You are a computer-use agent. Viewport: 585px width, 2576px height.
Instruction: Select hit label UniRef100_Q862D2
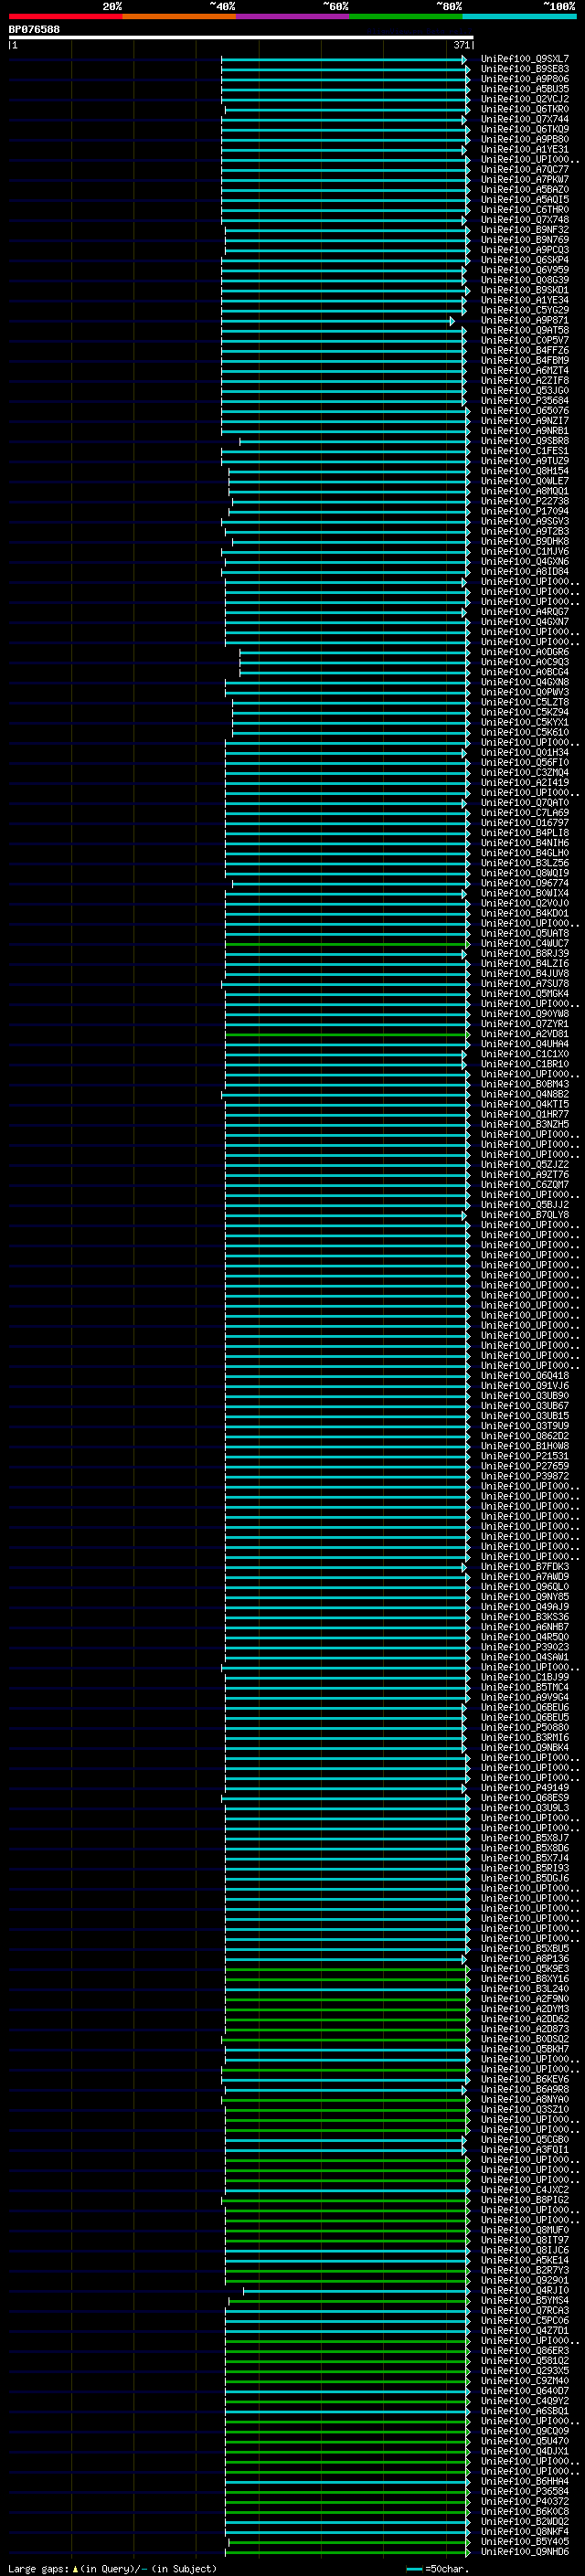click(524, 1436)
